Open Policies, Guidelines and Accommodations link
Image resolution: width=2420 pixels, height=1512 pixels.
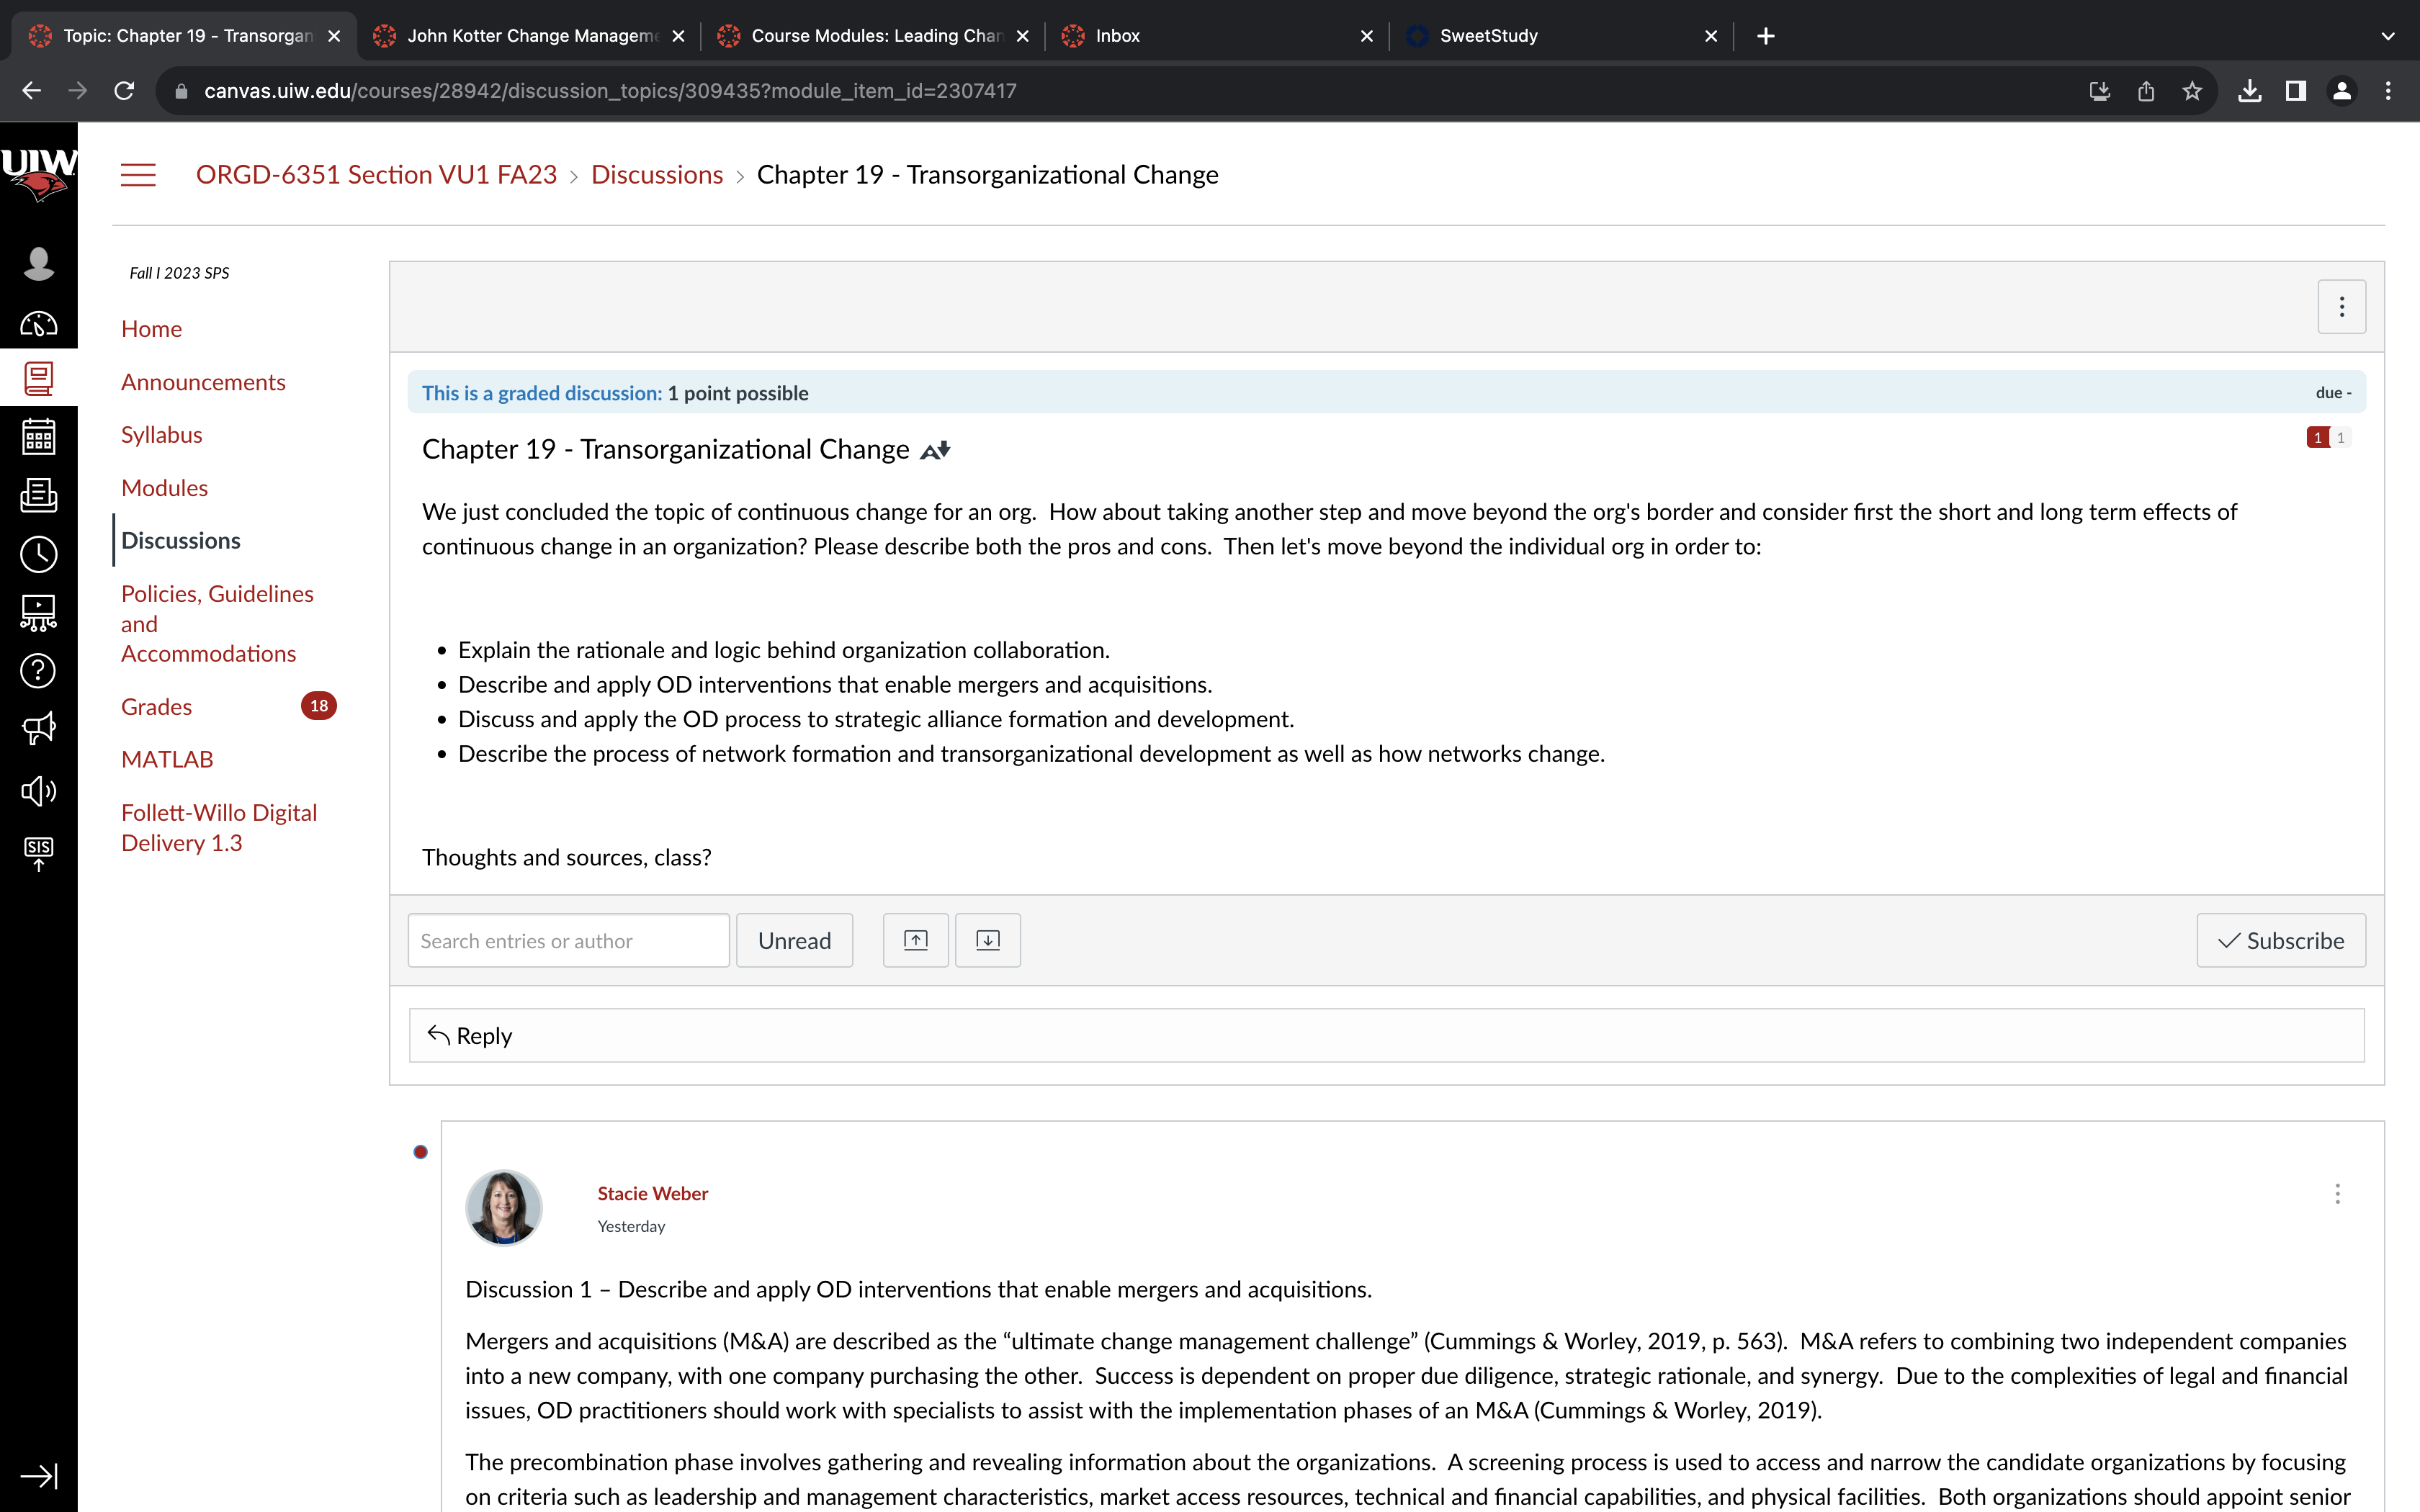[217, 624]
